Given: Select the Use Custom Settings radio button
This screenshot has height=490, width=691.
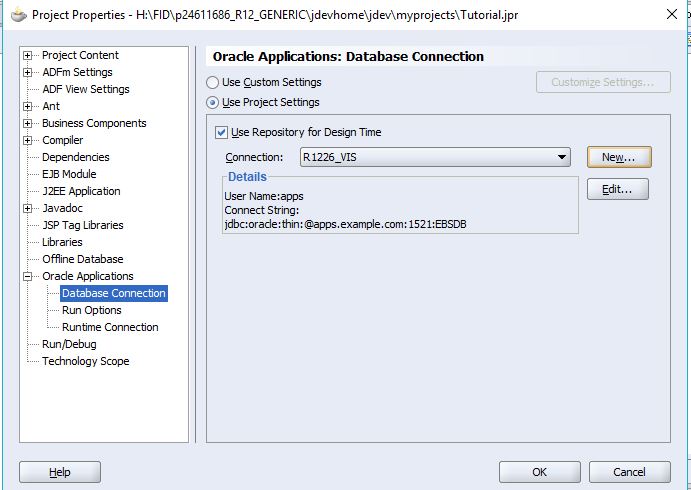Looking at the screenshot, I should pyautogui.click(x=212, y=82).
